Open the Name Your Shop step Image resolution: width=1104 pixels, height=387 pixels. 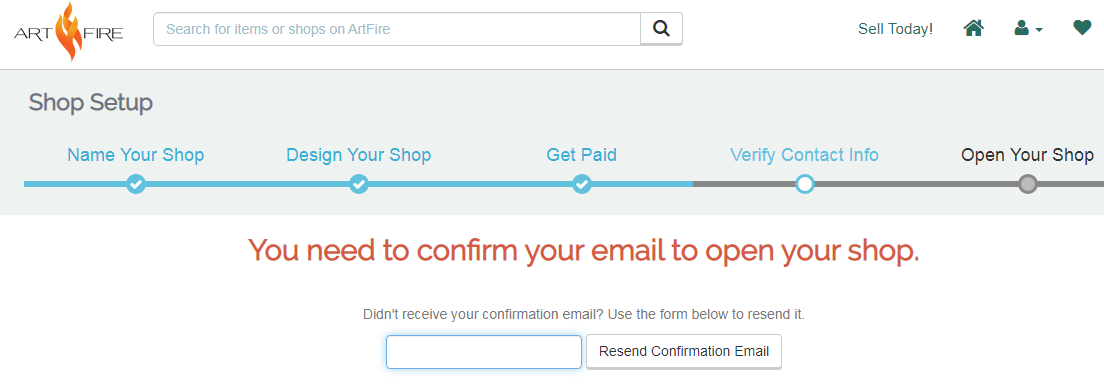136,155
